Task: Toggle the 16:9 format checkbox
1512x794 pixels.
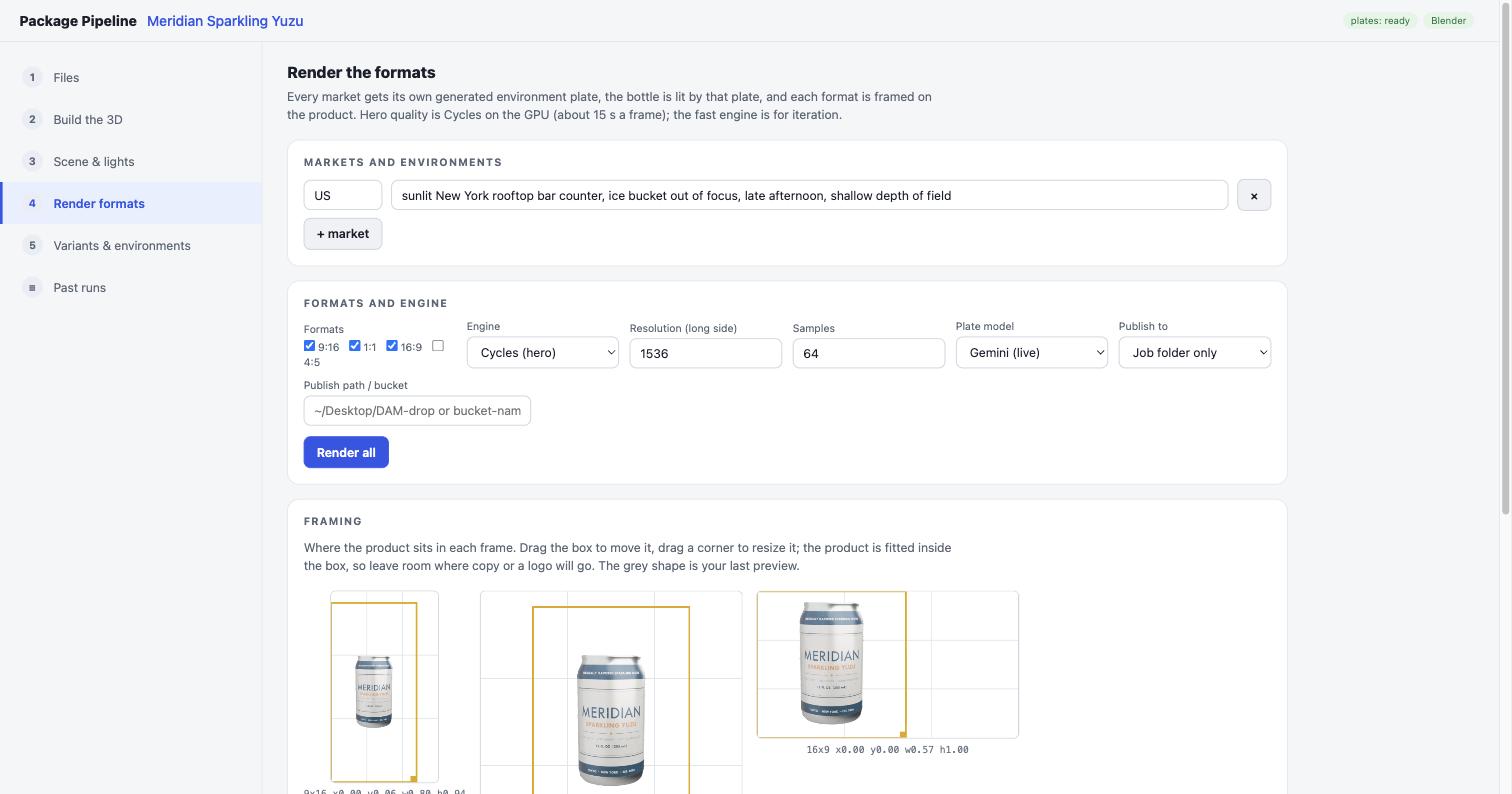Action: [392, 346]
